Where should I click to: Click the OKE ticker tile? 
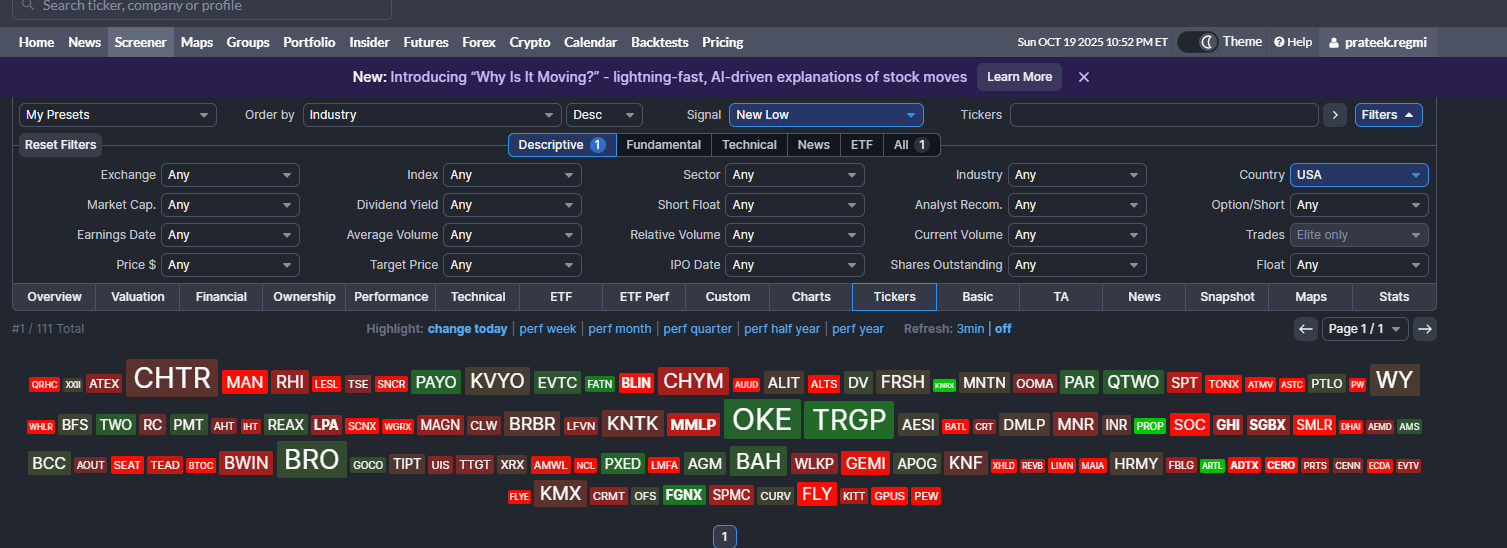click(762, 420)
